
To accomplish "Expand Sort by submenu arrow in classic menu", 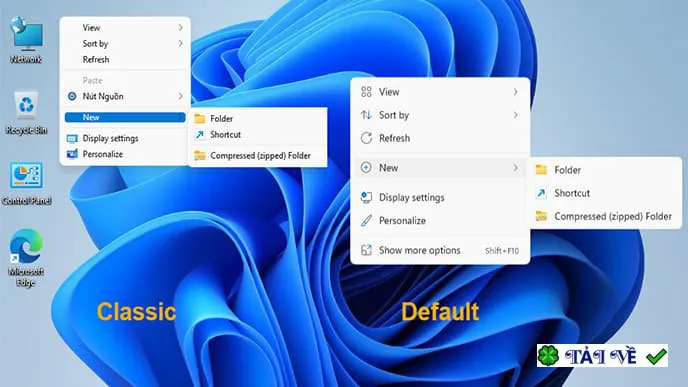I will 180,43.
